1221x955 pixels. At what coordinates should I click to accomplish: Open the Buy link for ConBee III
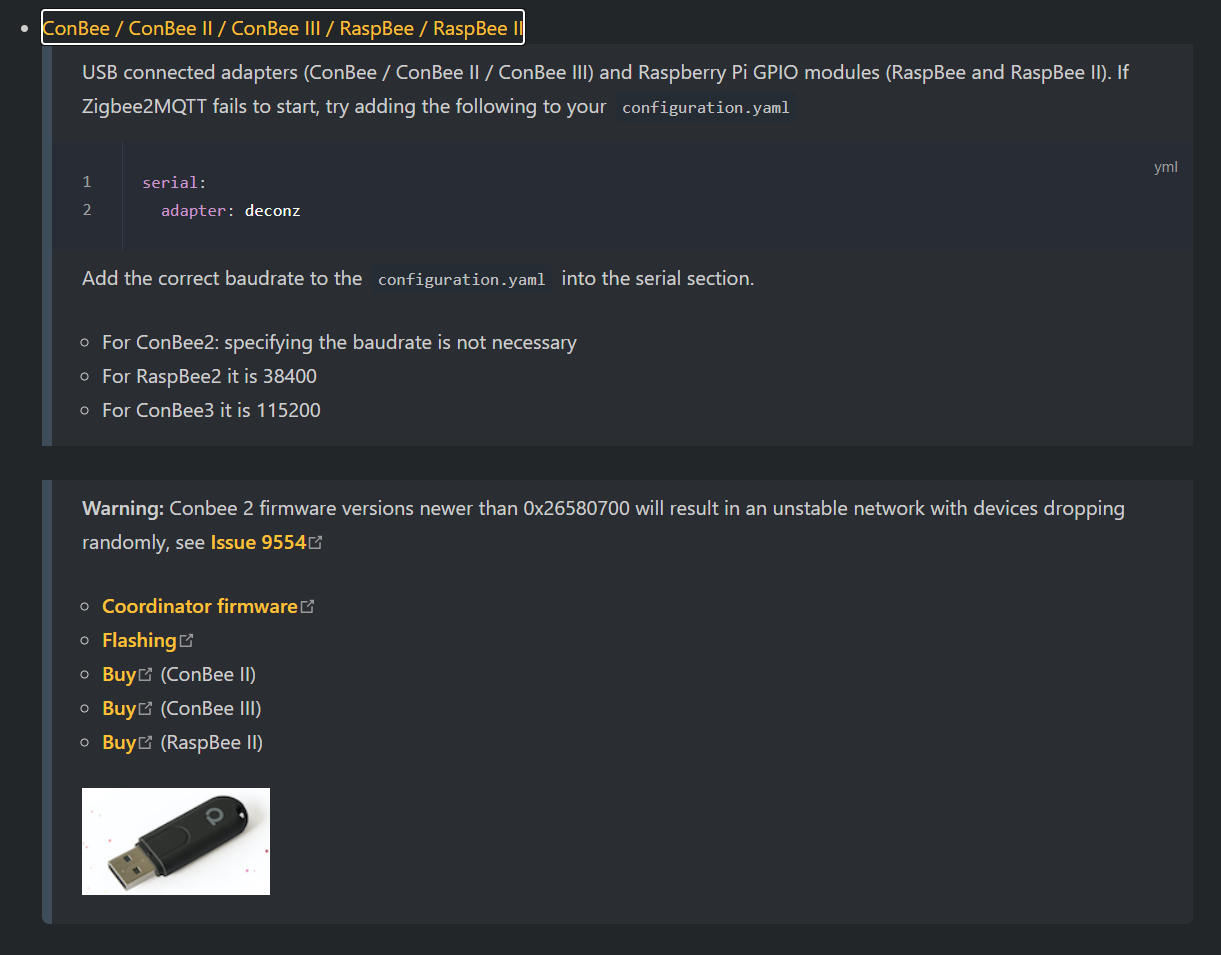click(119, 708)
